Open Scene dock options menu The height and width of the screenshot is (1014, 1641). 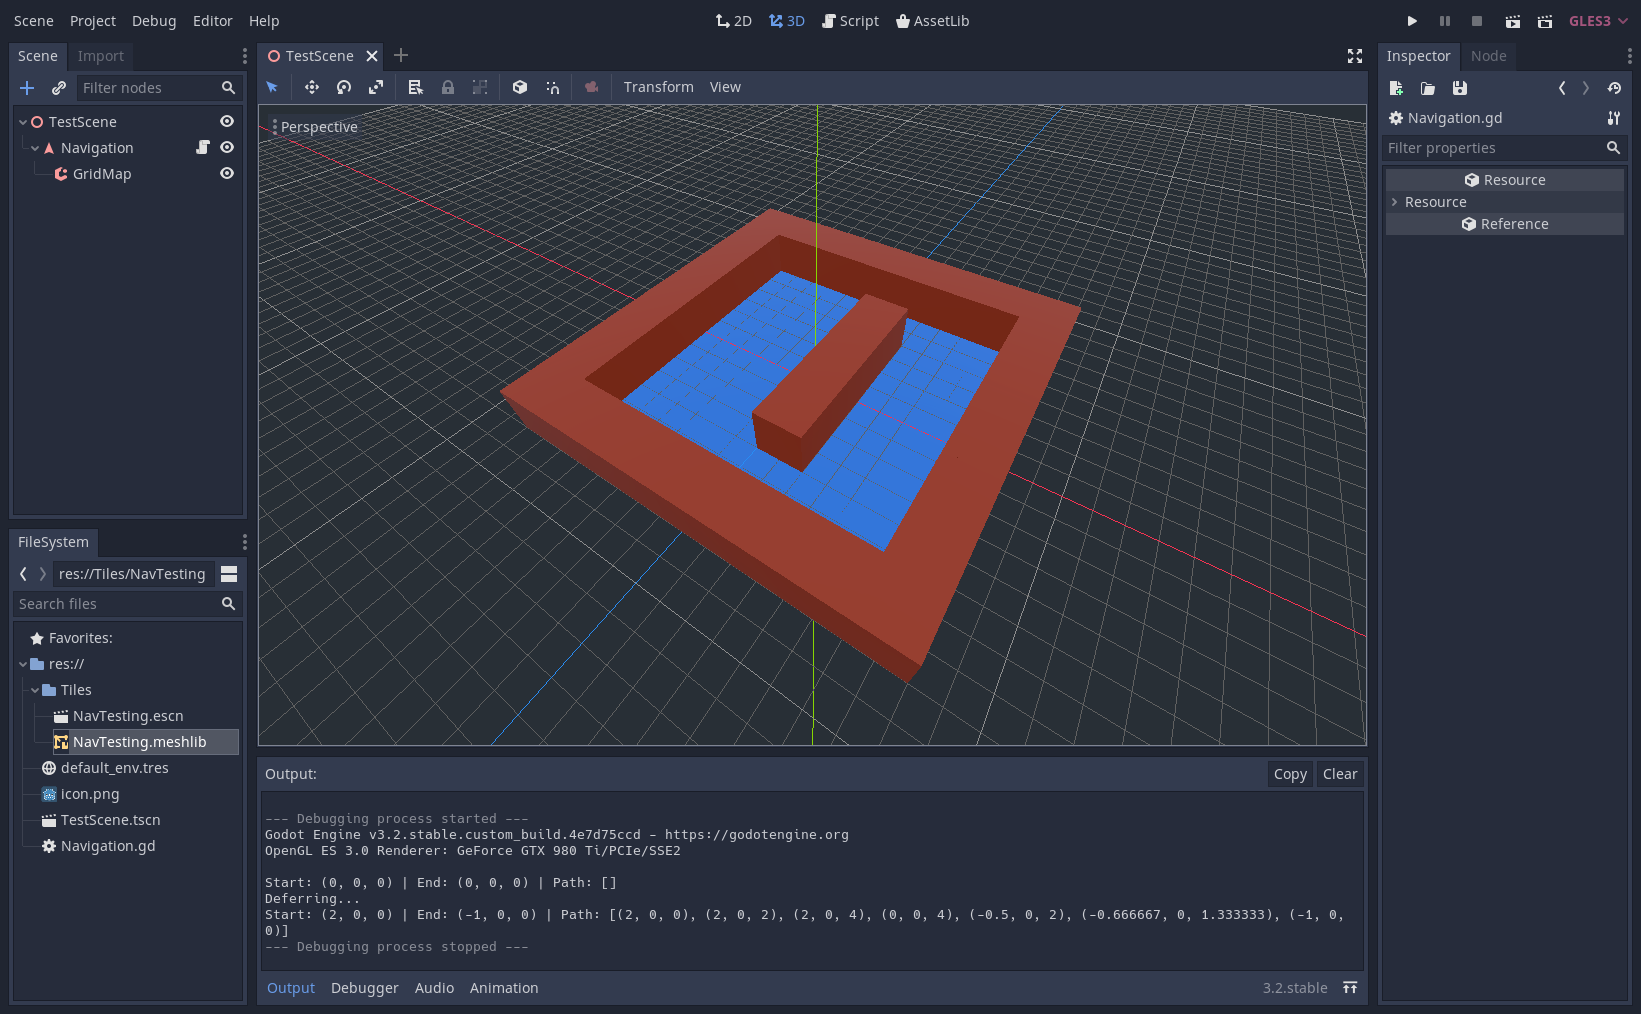(244, 56)
